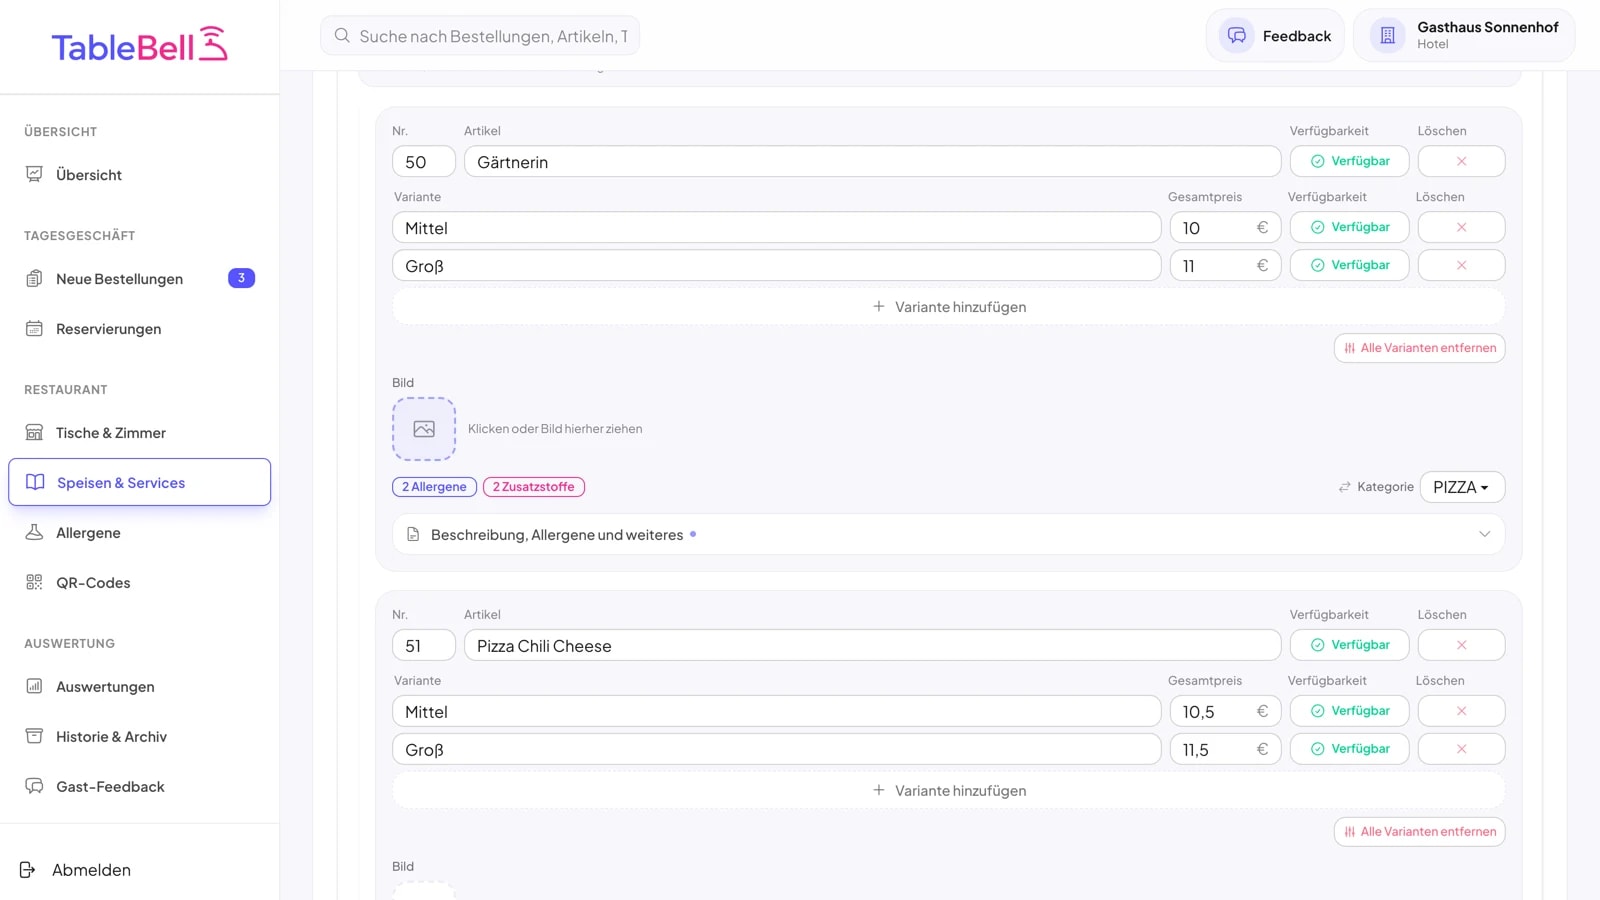Open QR-Codes in the sidebar
1600x900 pixels.
[x=139, y=583]
